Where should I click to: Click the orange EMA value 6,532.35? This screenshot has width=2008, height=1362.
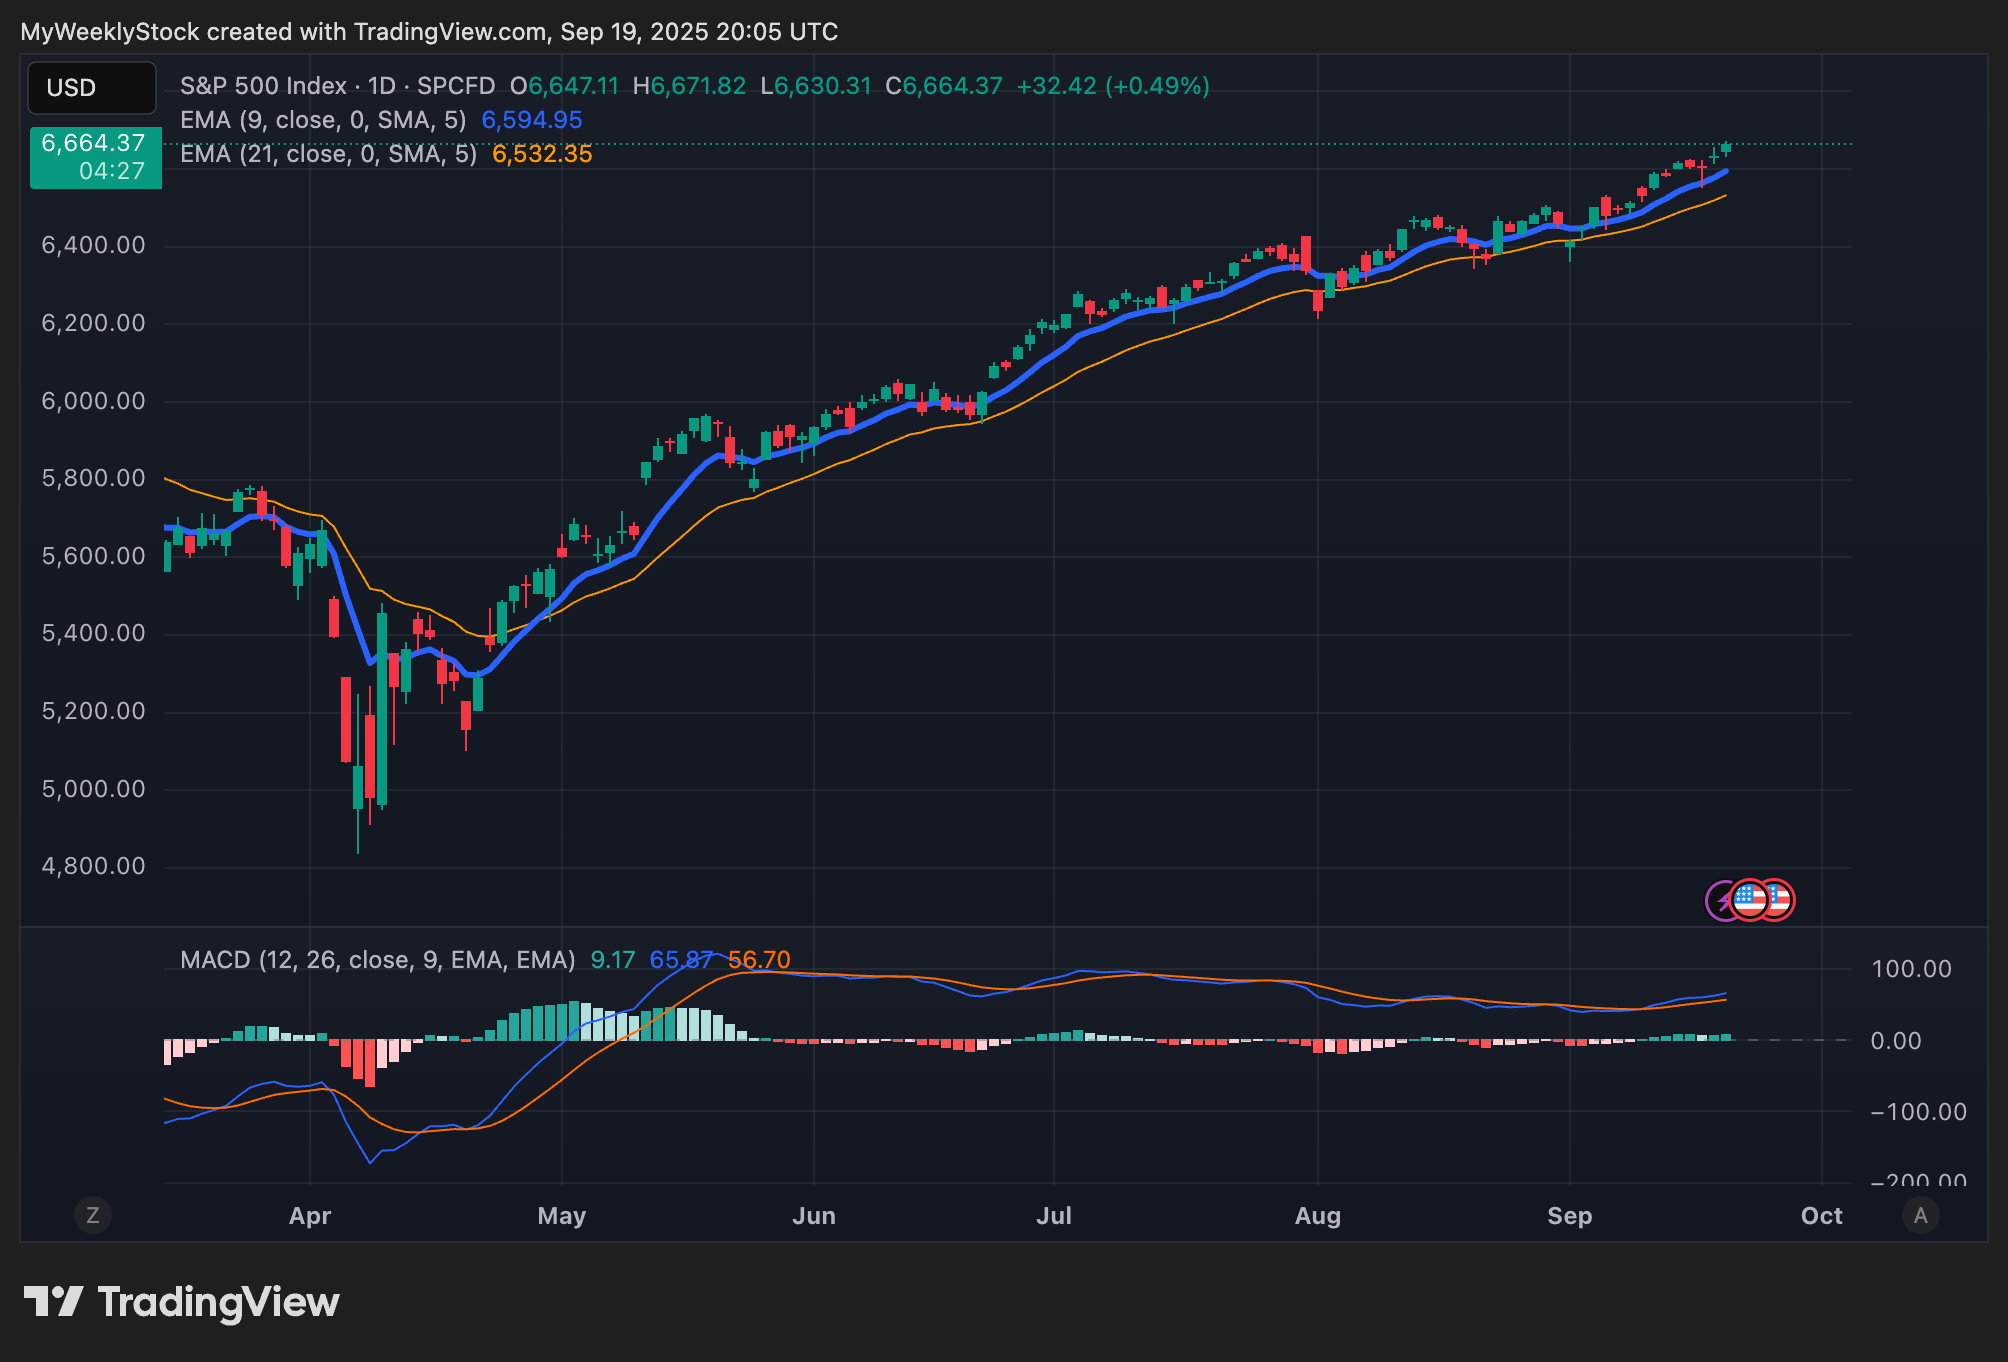542,154
